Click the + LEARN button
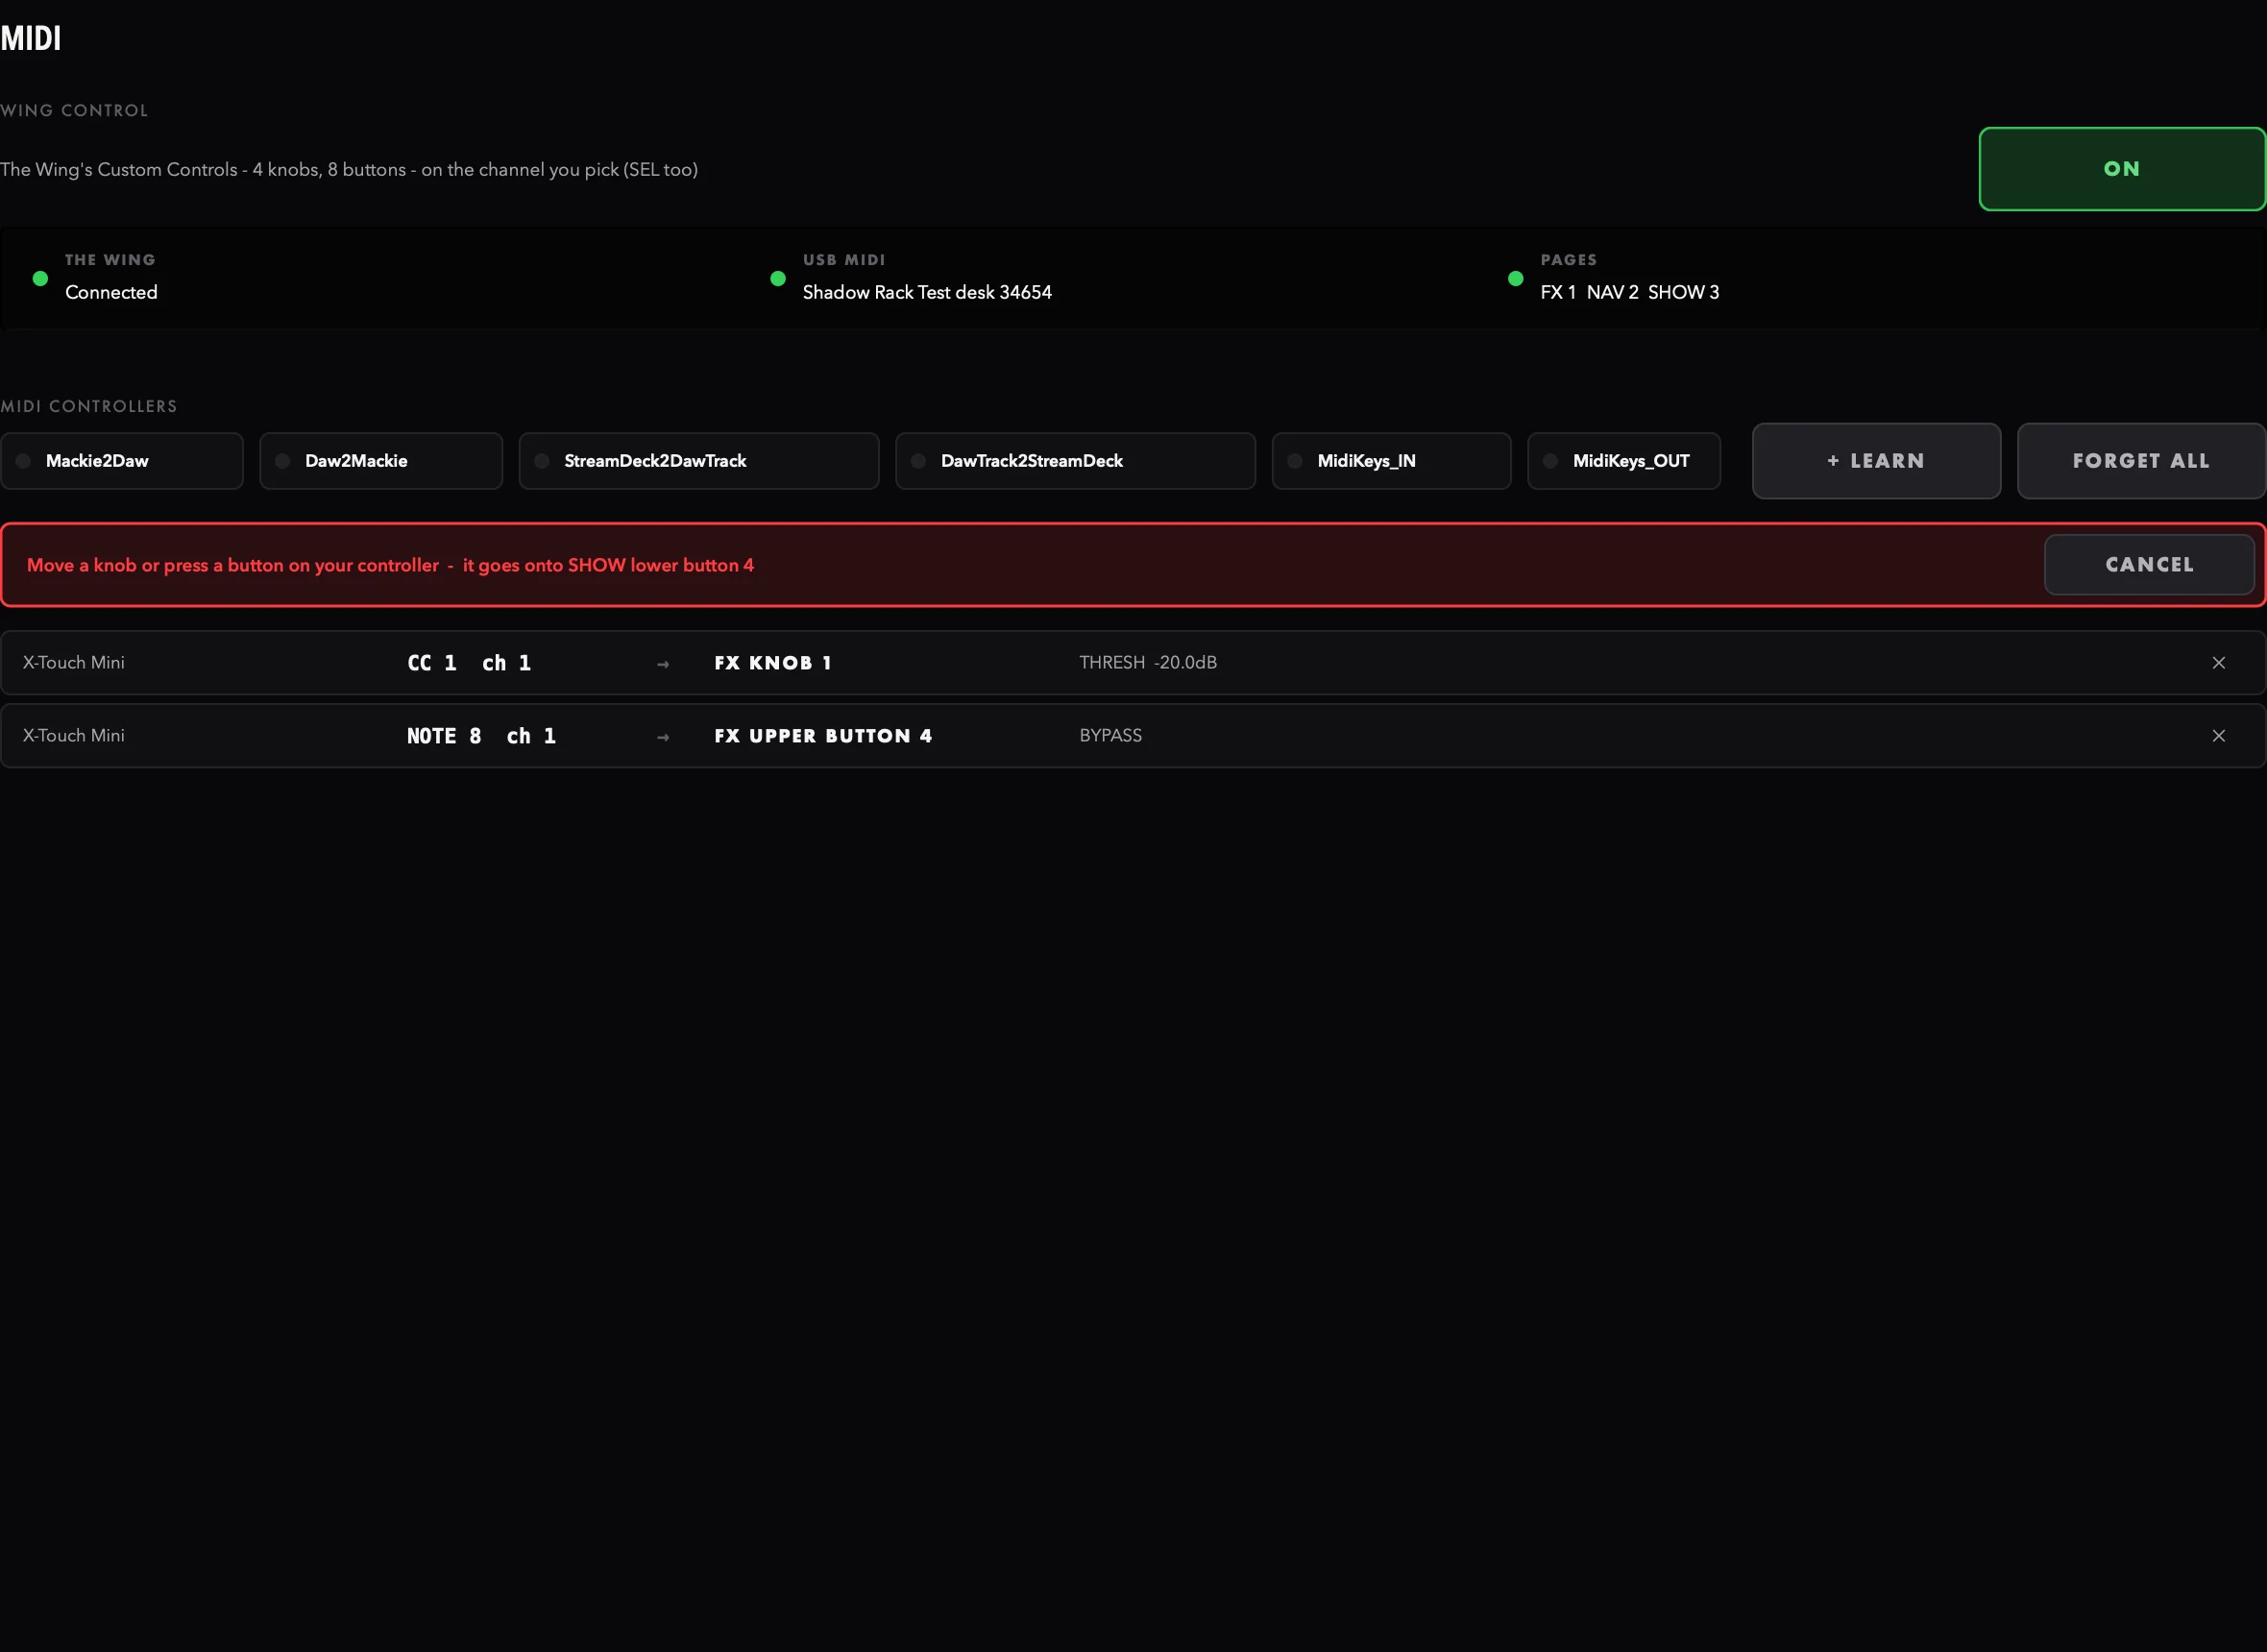The image size is (2267, 1652). point(1876,461)
